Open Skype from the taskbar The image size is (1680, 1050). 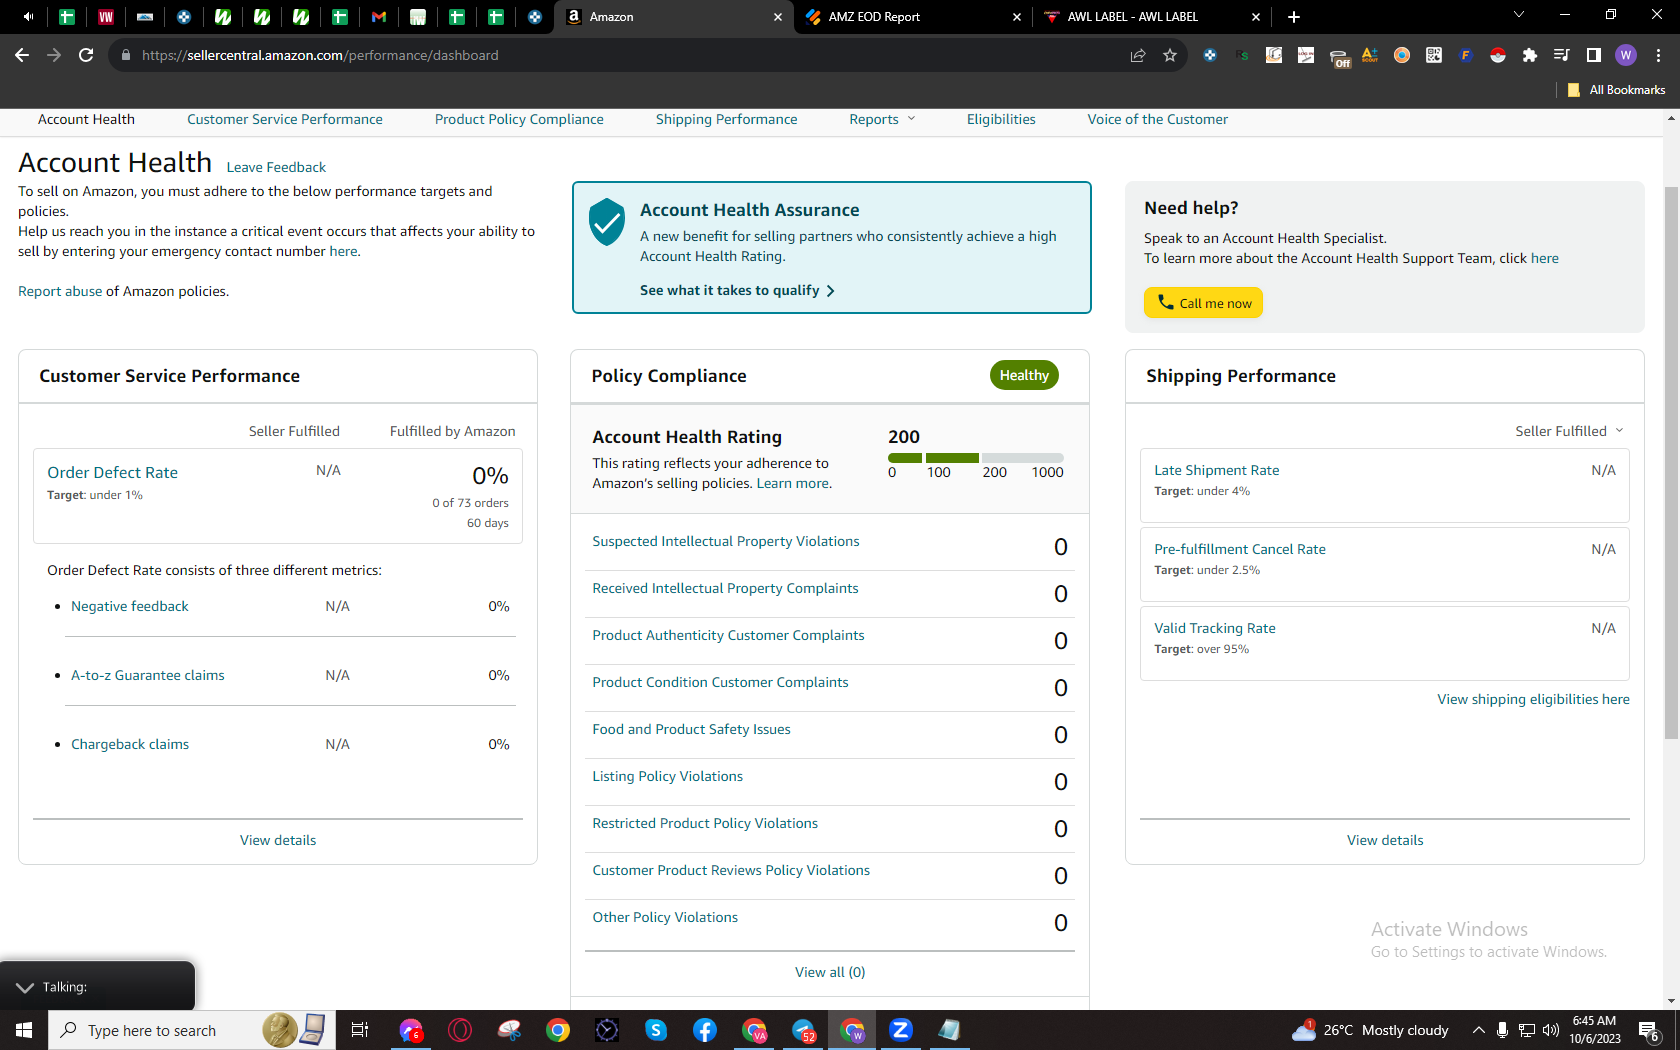656,1030
